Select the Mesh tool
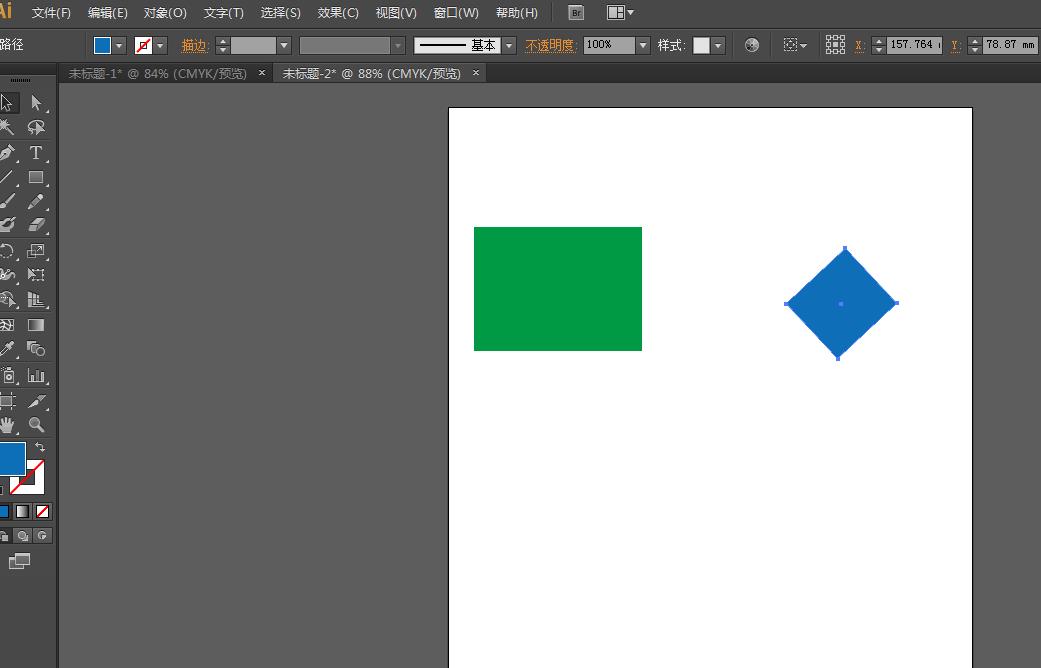The image size is (1041, 668). 7,325
